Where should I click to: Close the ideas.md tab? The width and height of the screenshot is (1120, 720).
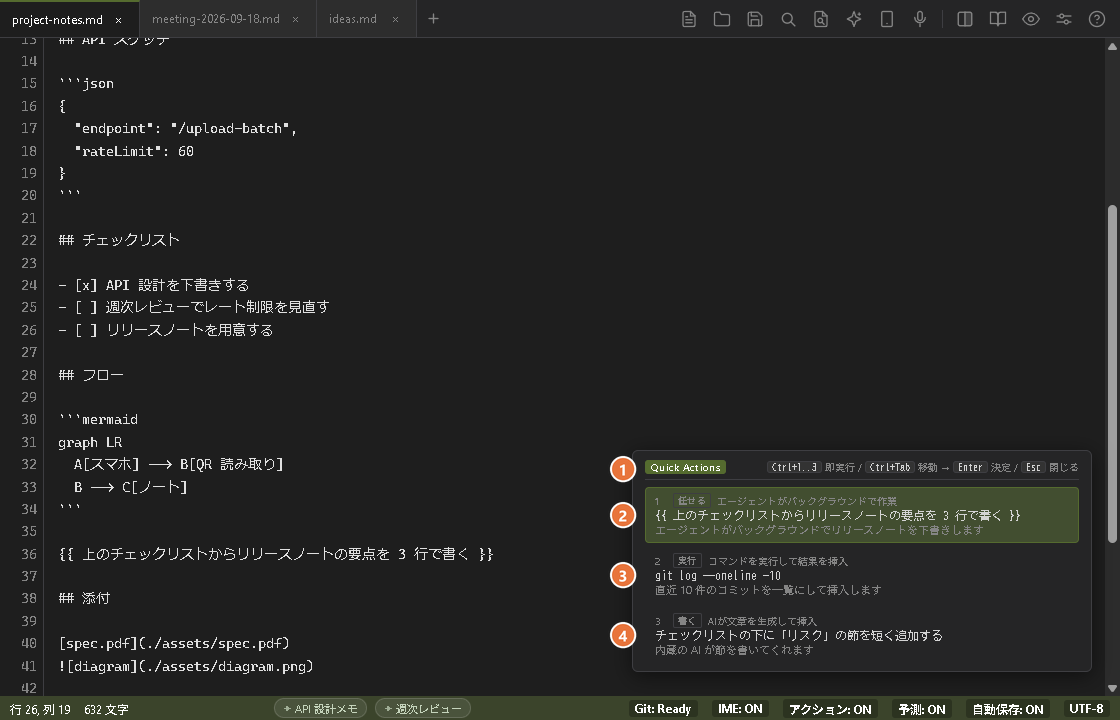[395, 19]
